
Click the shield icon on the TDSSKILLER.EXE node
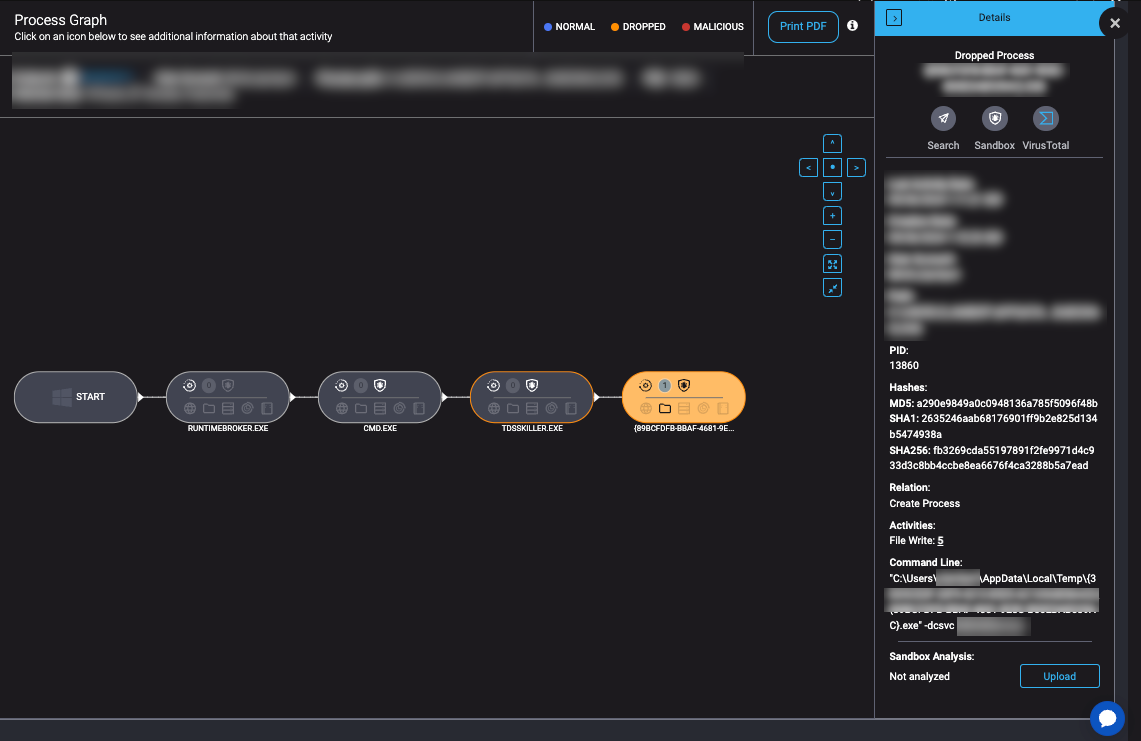[x=531, y=386]
